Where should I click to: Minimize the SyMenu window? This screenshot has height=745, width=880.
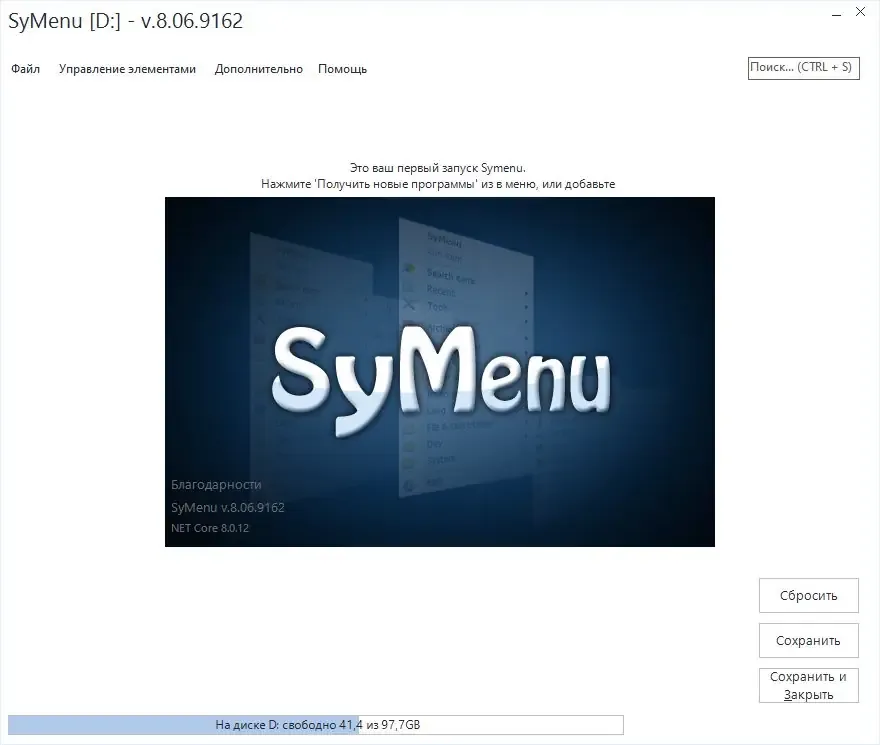click(836, 15)
